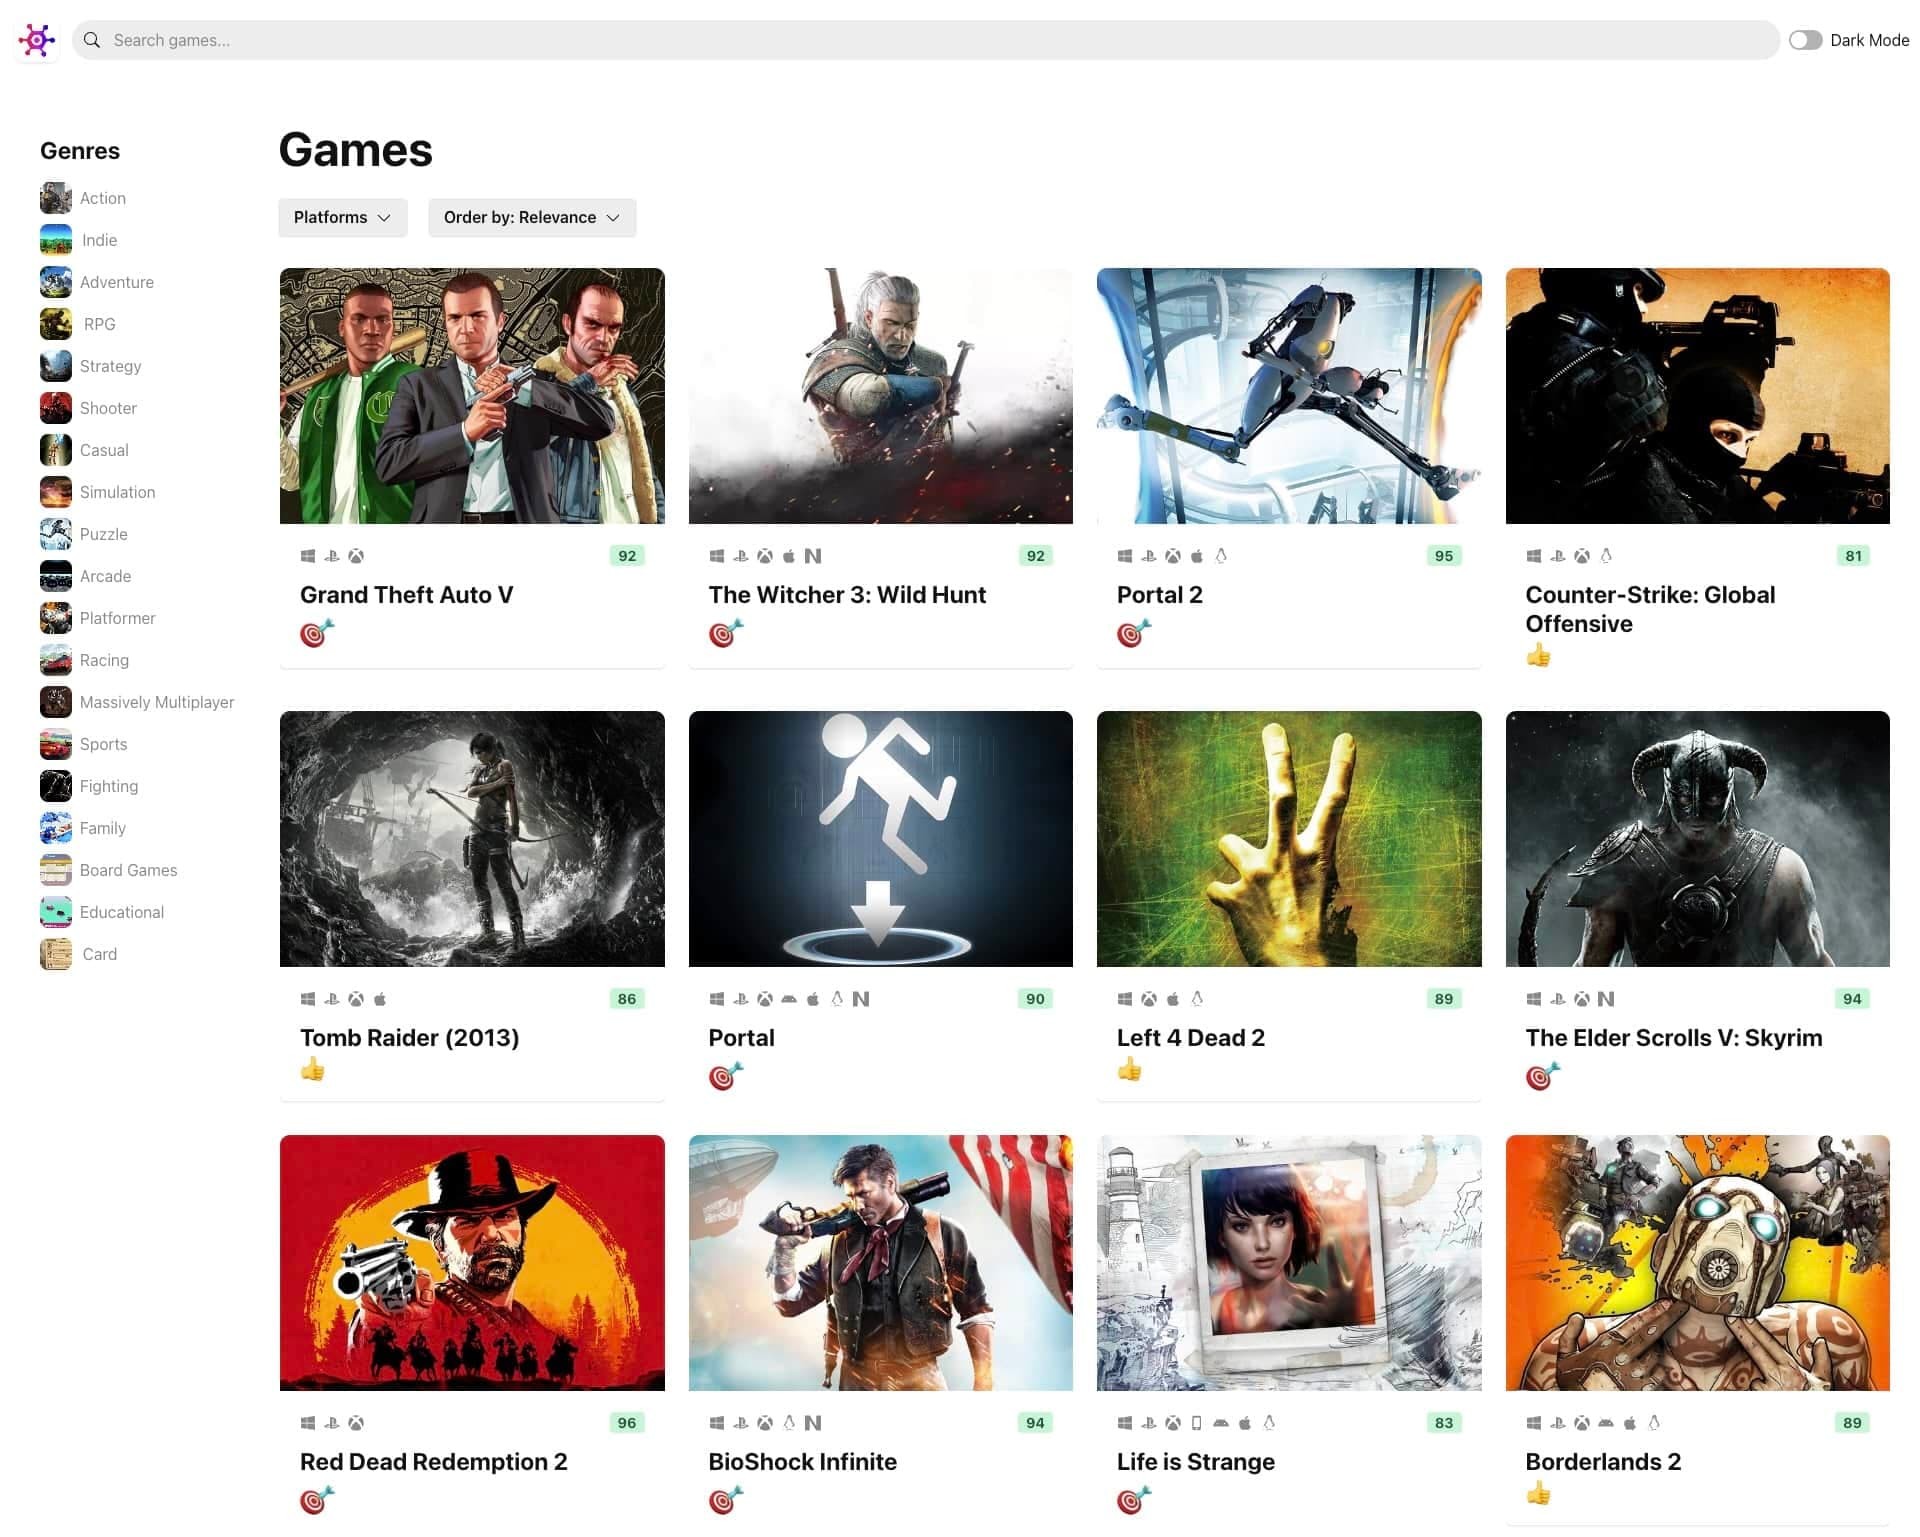Select Adventure genre from sidebar

pyautogui.click(x=116, y=281)
